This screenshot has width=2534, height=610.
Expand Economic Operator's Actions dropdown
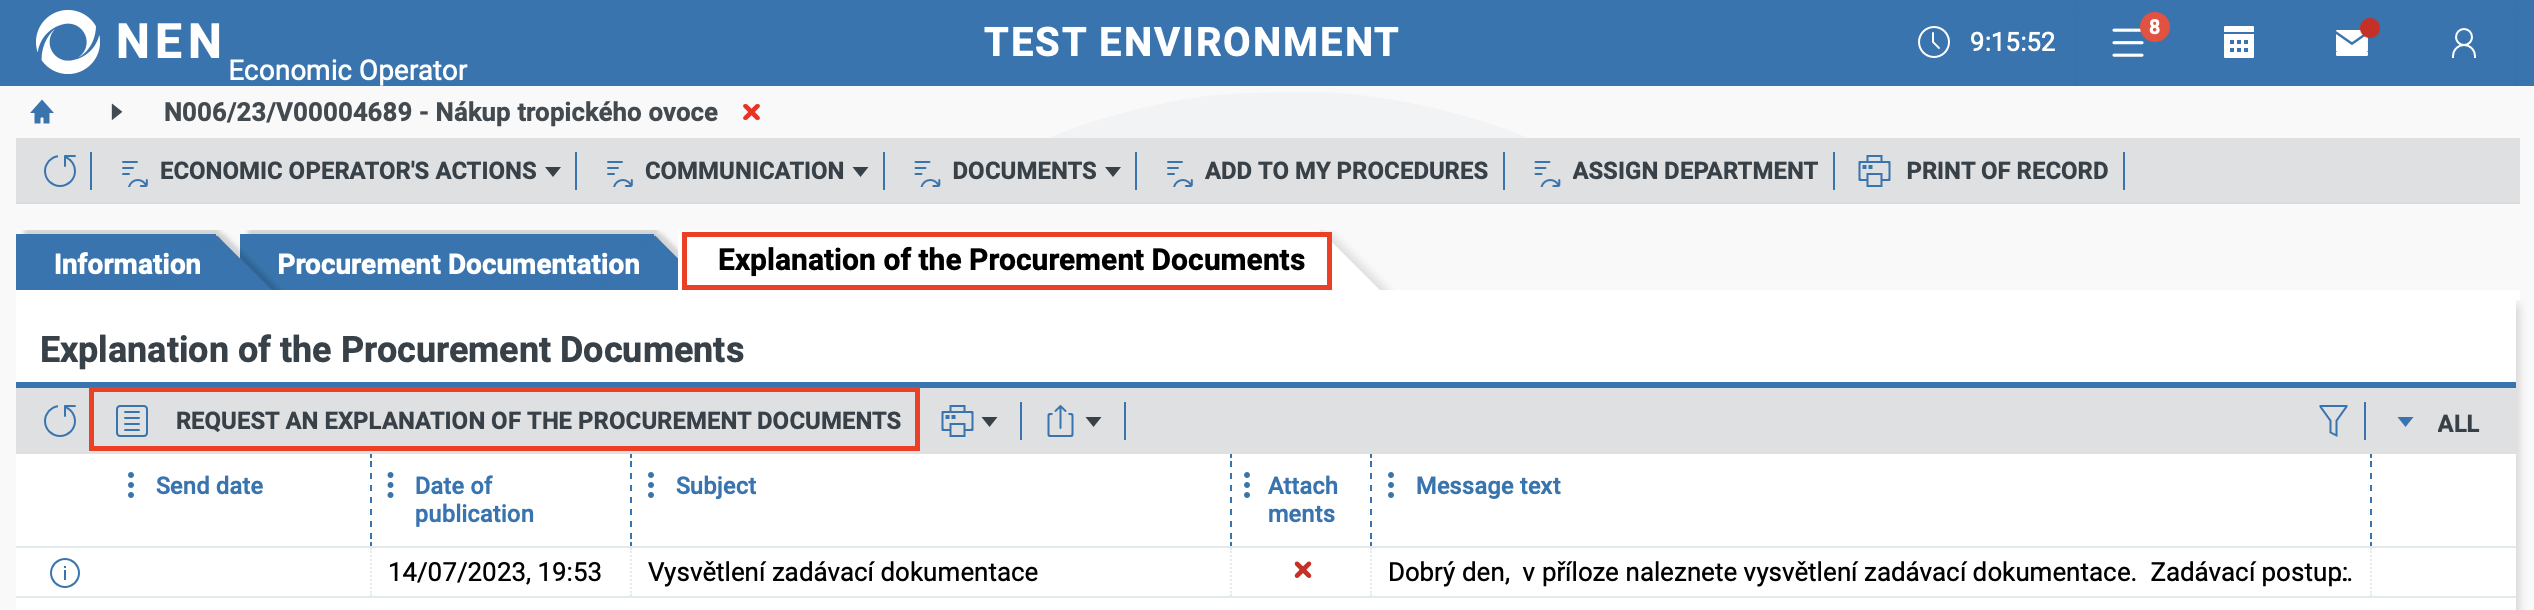click(x=340, y=171)
